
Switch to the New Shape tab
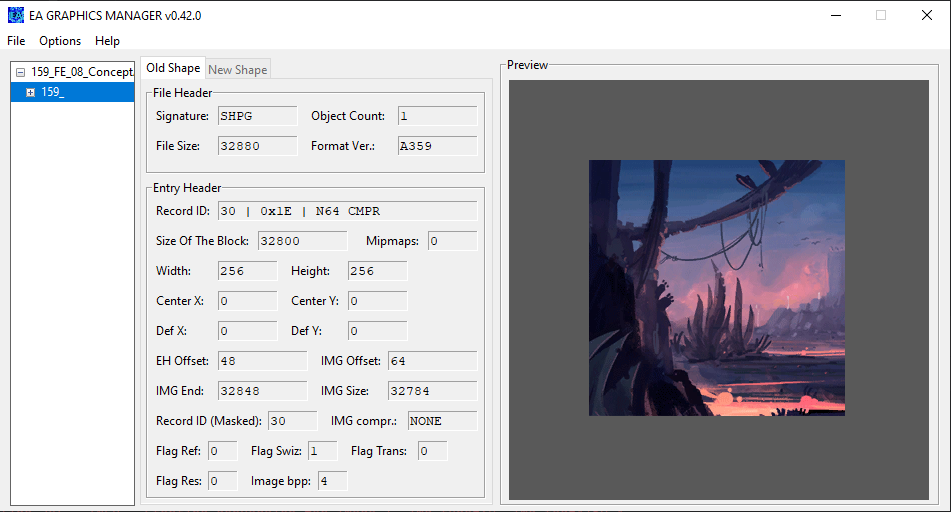tap(238, 70)
